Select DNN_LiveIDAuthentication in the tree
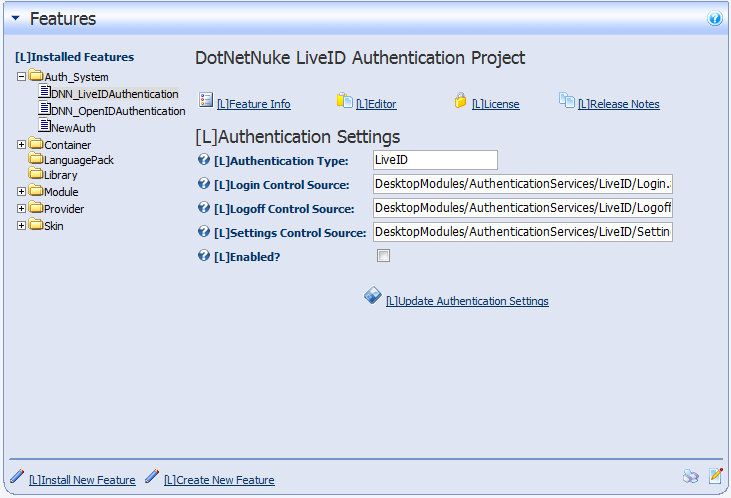Image resolution: width=731 pixels, height=498 pixels. [115, 94]
